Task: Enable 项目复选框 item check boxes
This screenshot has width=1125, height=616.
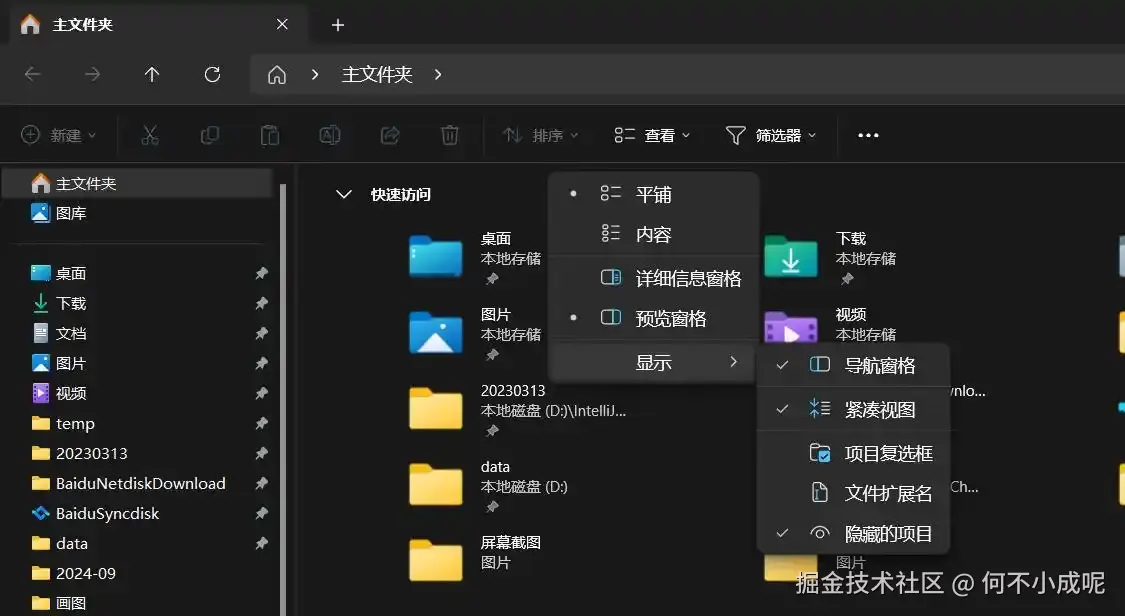Action: pos(854,453)
